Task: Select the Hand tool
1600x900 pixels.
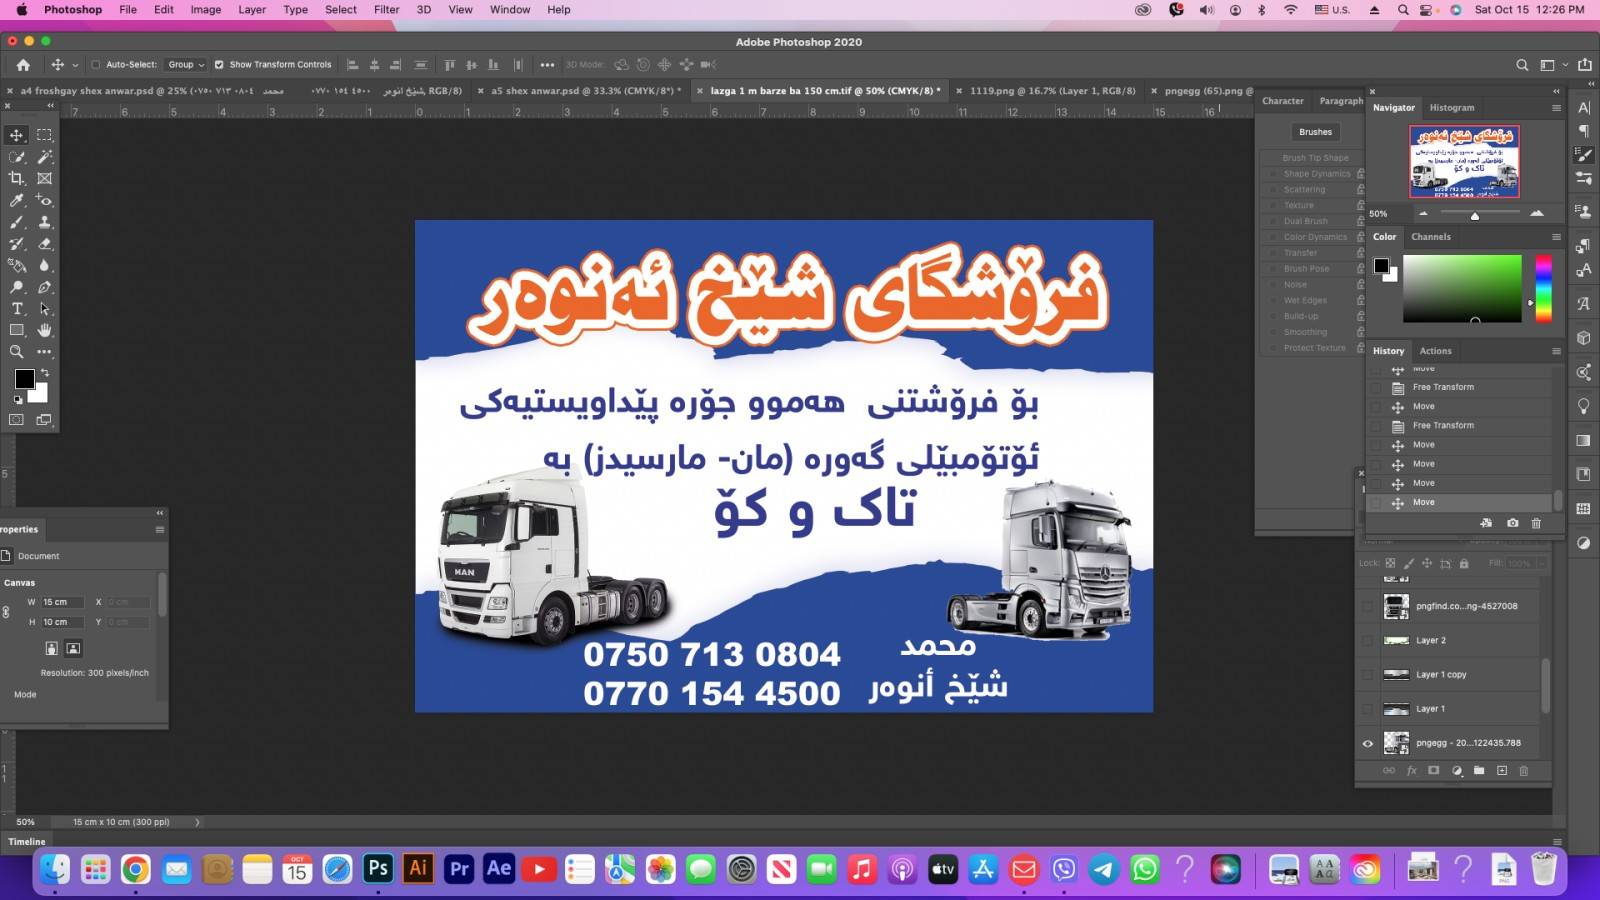Action: (x=44, y=330)
